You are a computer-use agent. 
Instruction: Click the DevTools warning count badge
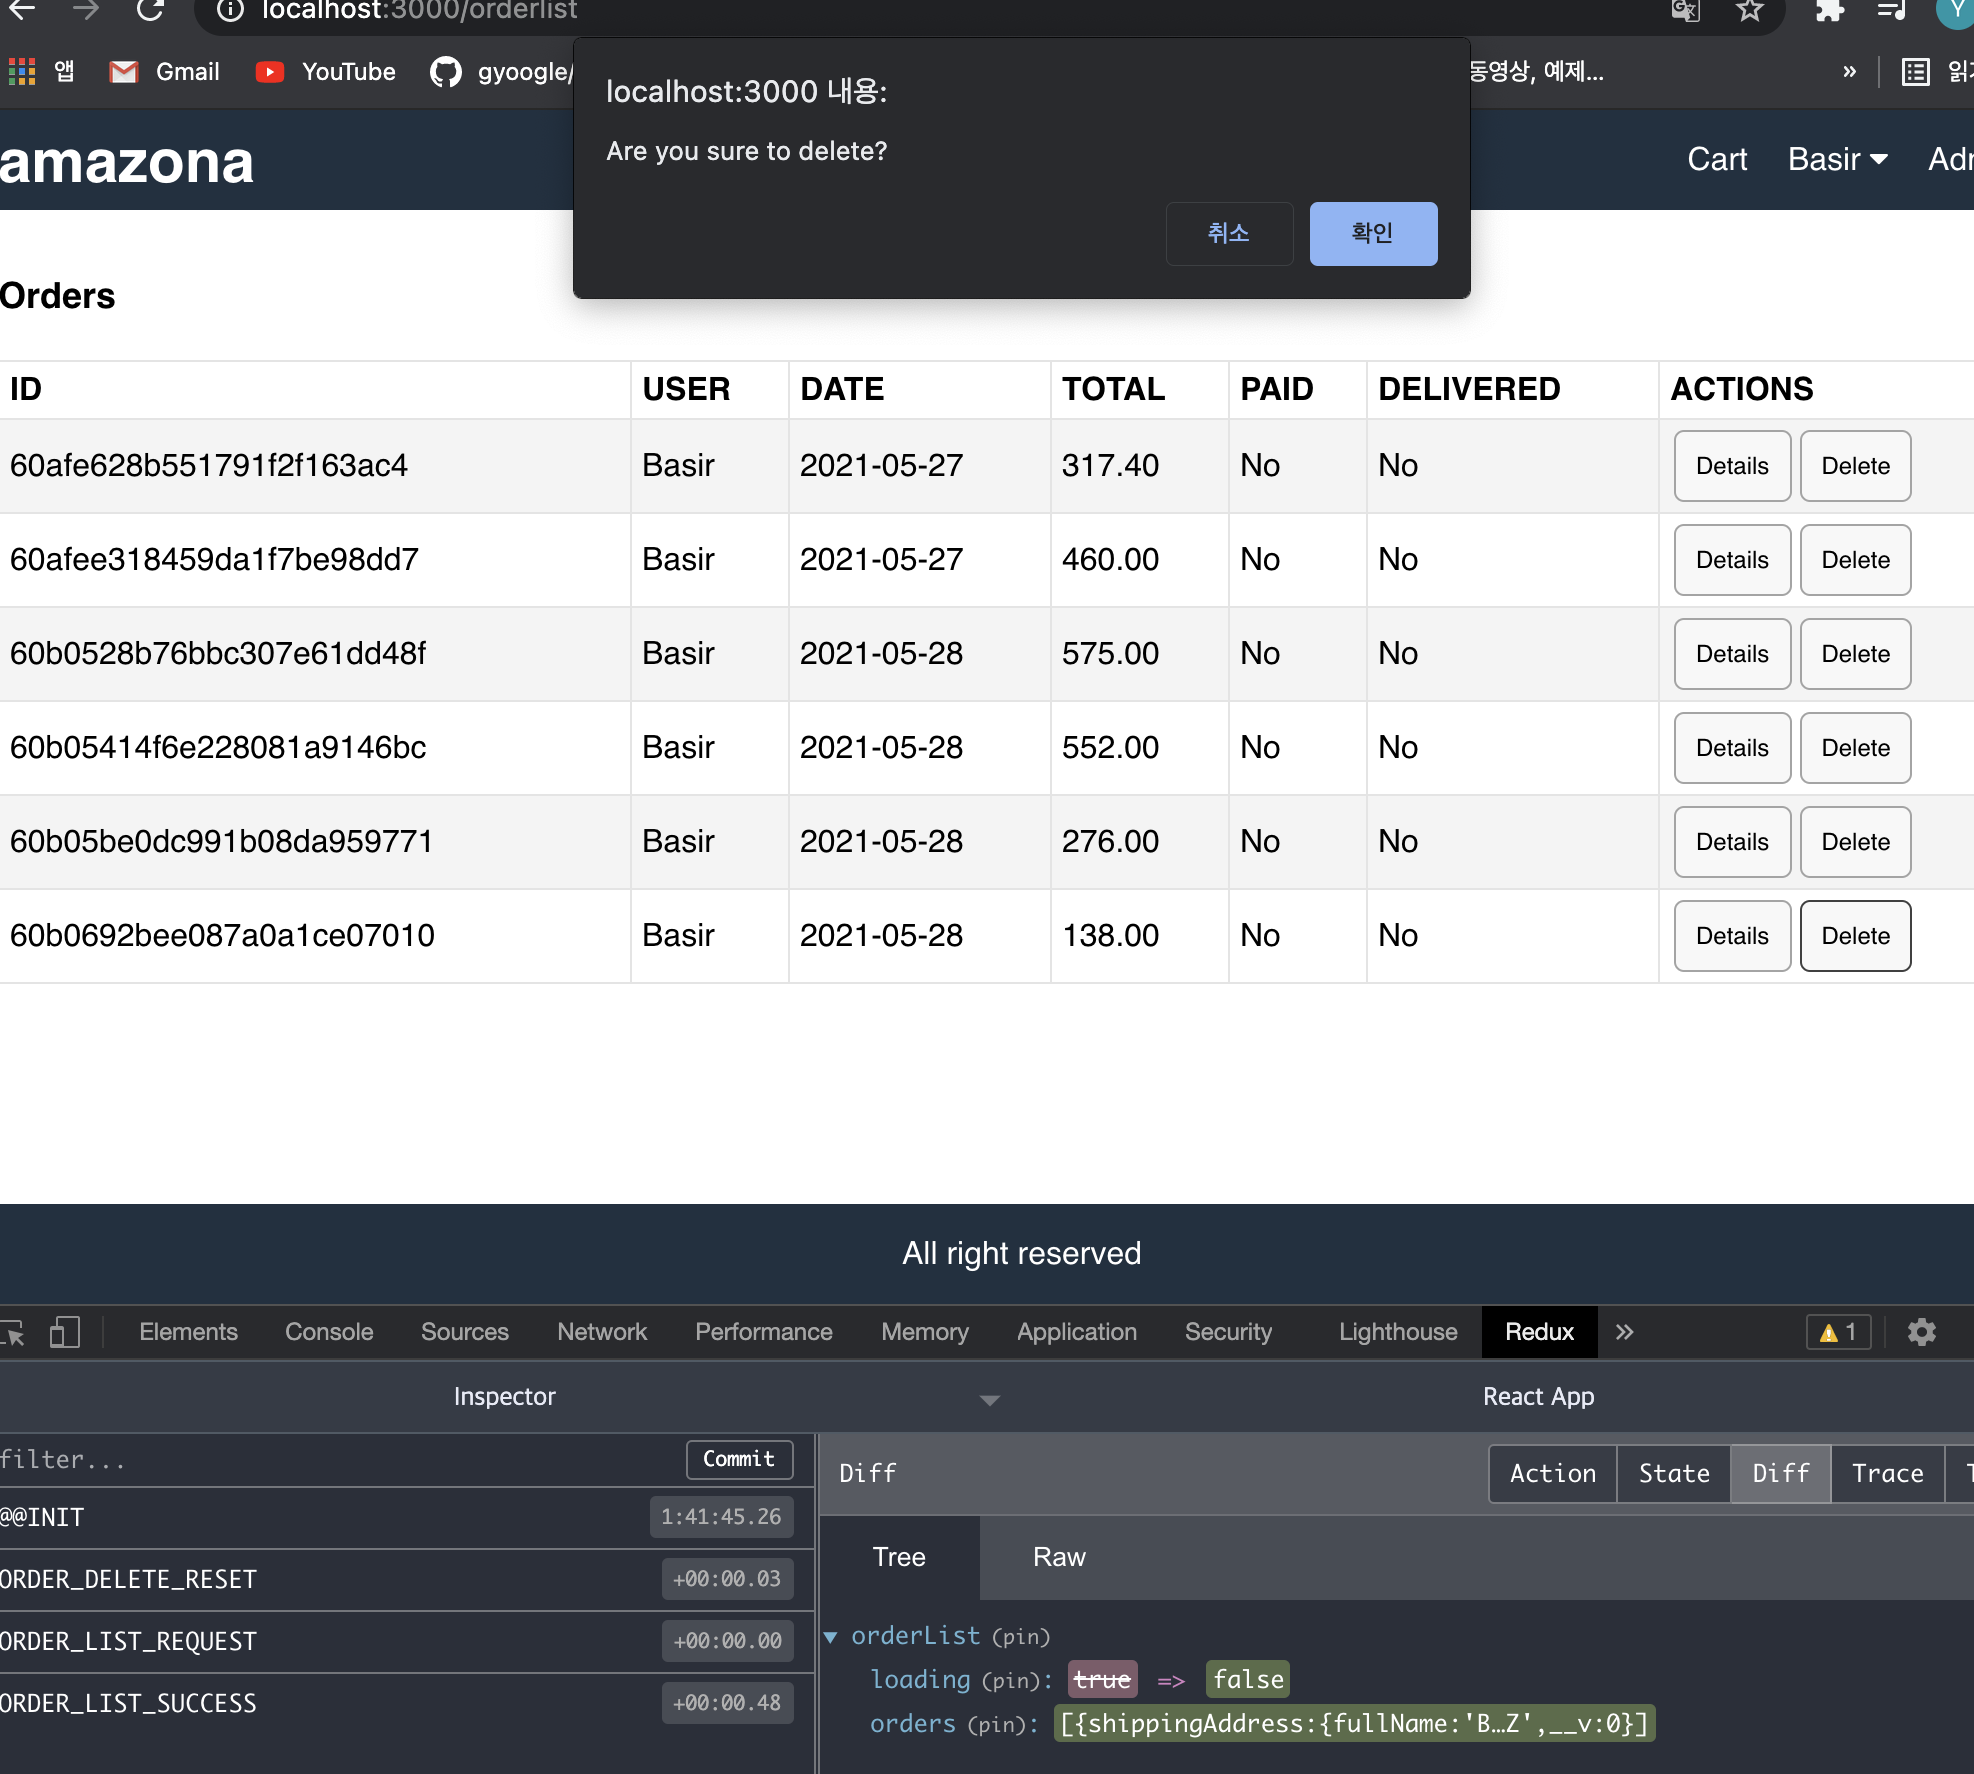(1838, 1332)
